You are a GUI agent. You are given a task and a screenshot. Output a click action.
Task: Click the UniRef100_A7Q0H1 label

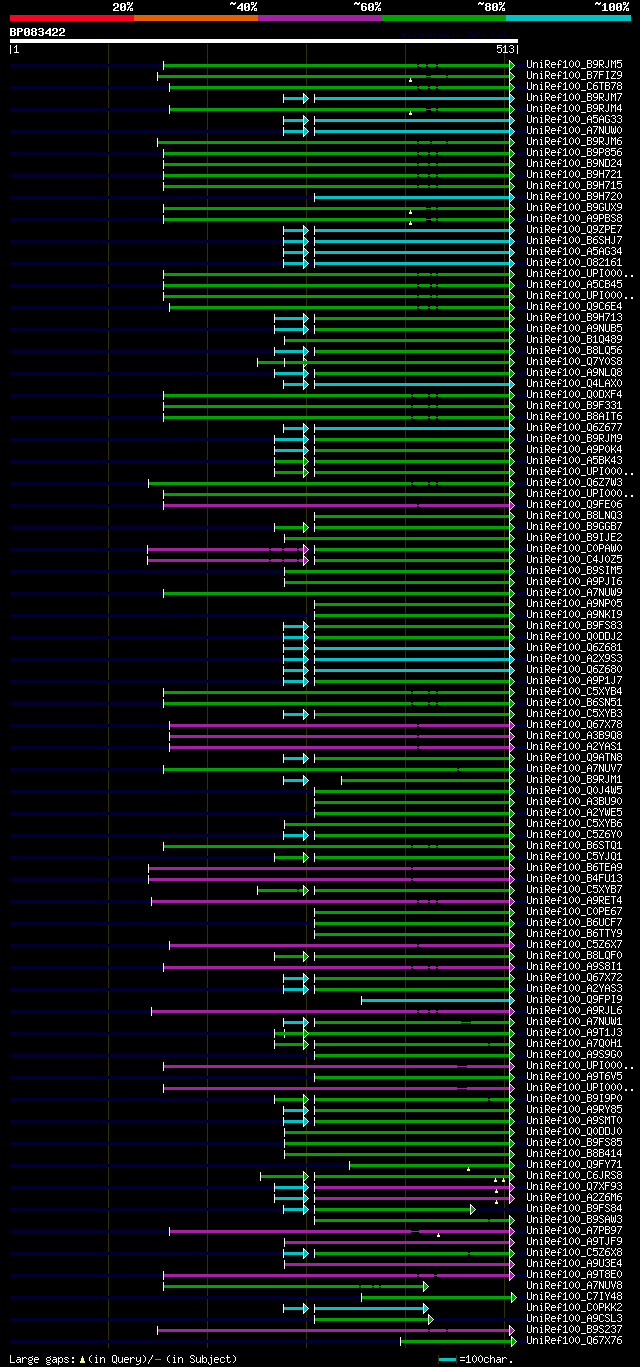(x=575, y=1043)
